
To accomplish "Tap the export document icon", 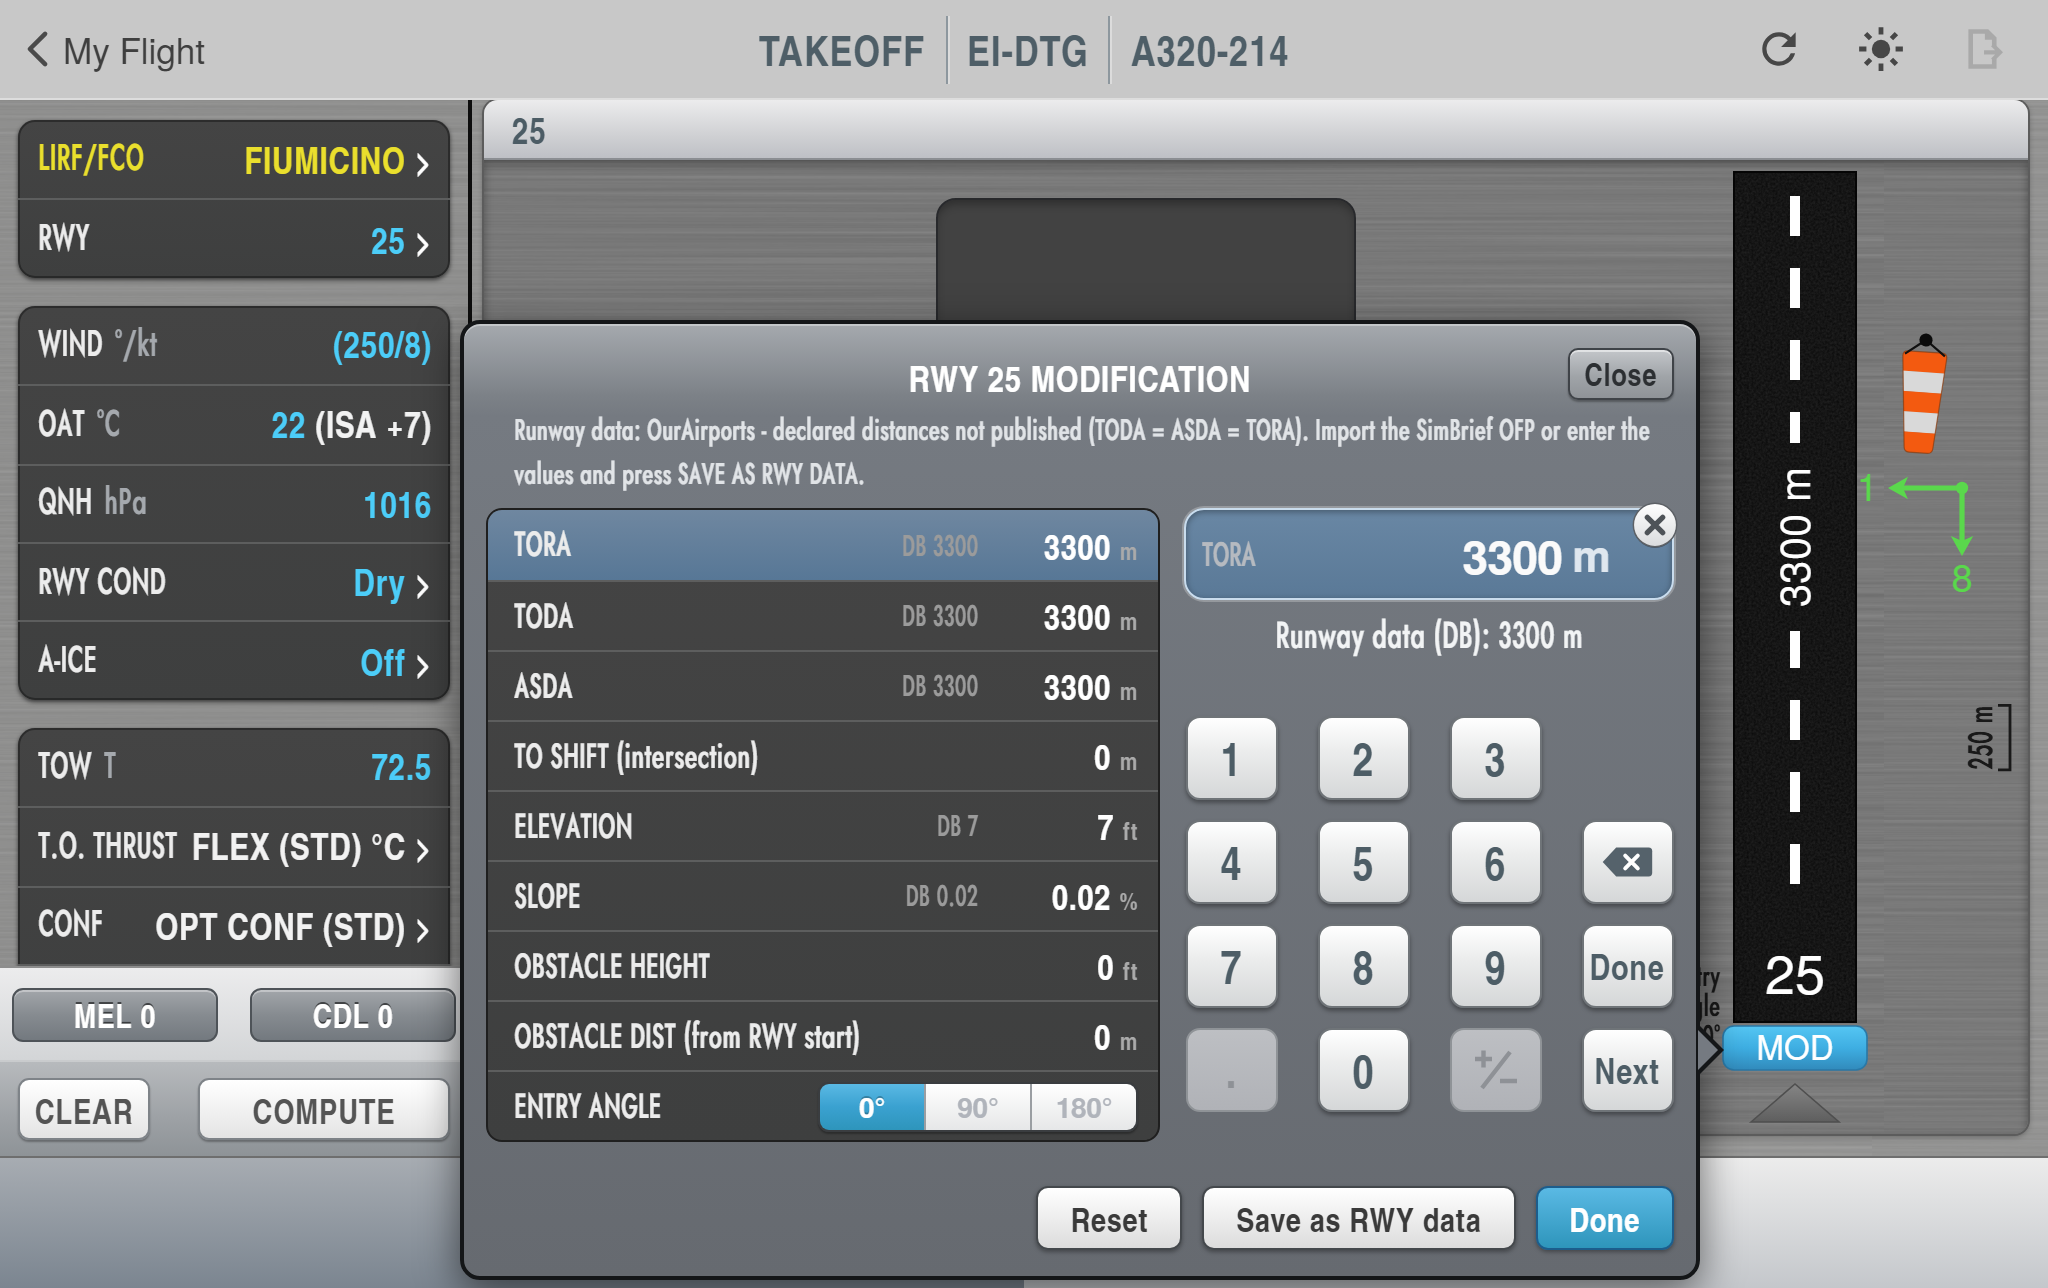I will point(1983,49).
